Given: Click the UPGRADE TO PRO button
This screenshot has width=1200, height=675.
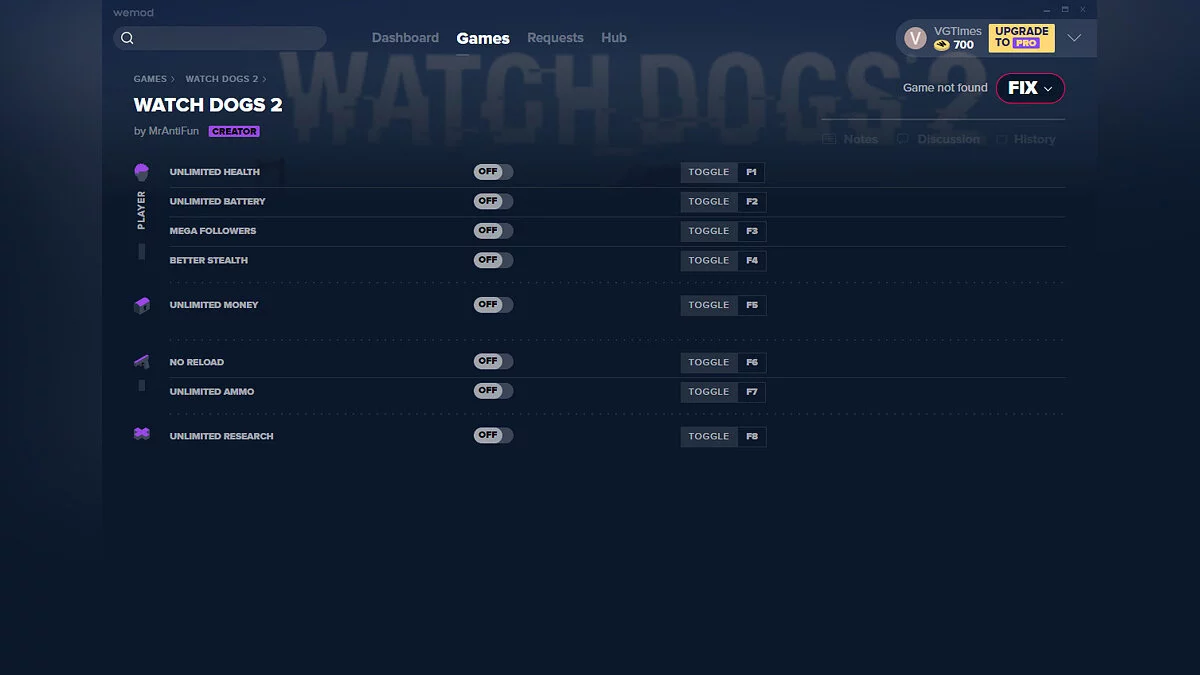Looking at the screenshot, I should [x=1021, y=37].
